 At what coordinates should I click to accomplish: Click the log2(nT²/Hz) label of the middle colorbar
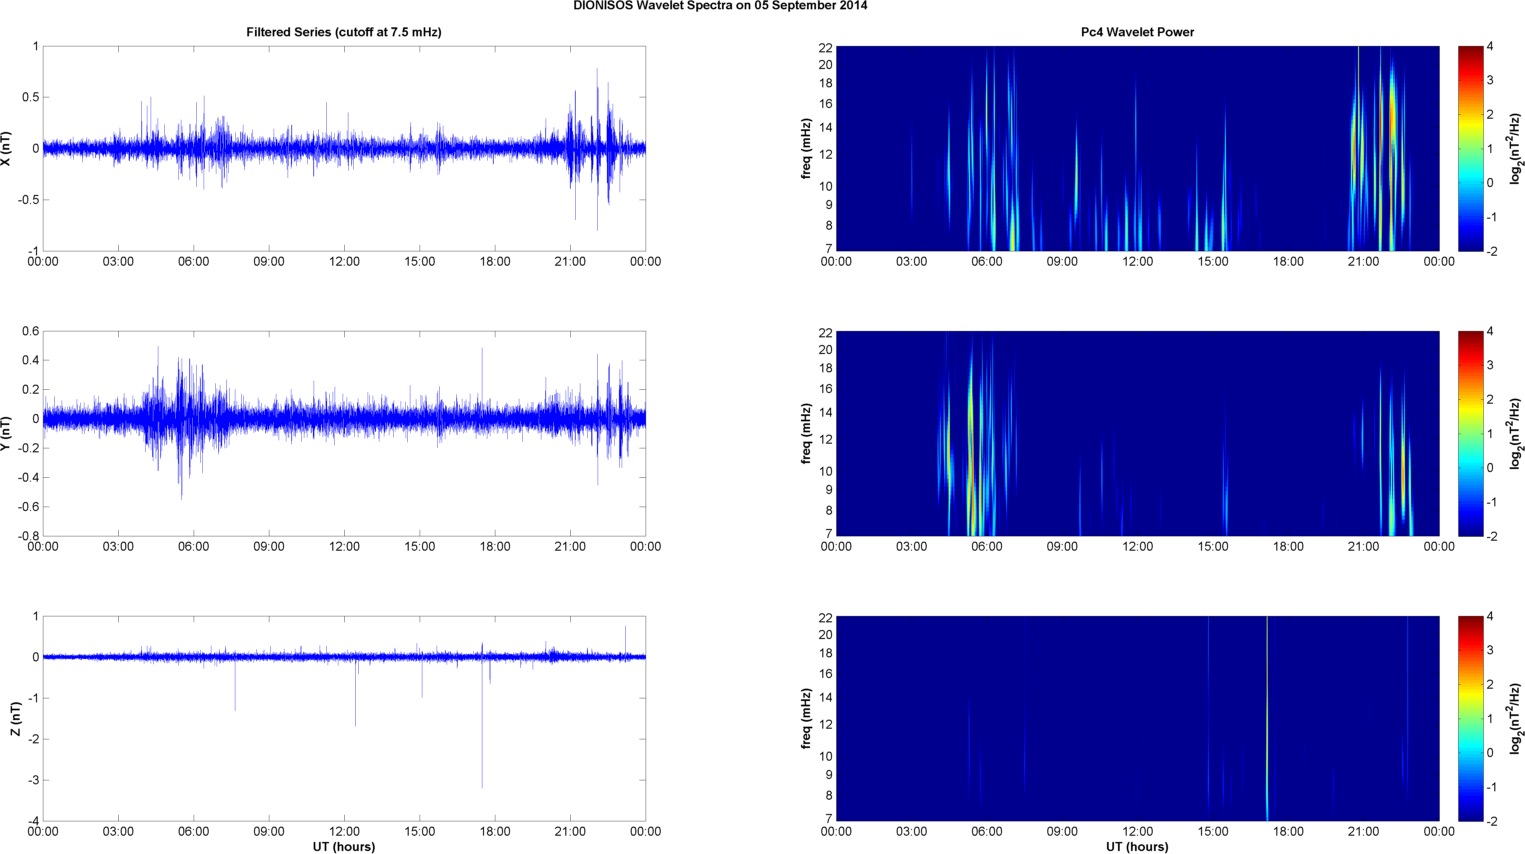[1516, 433]
